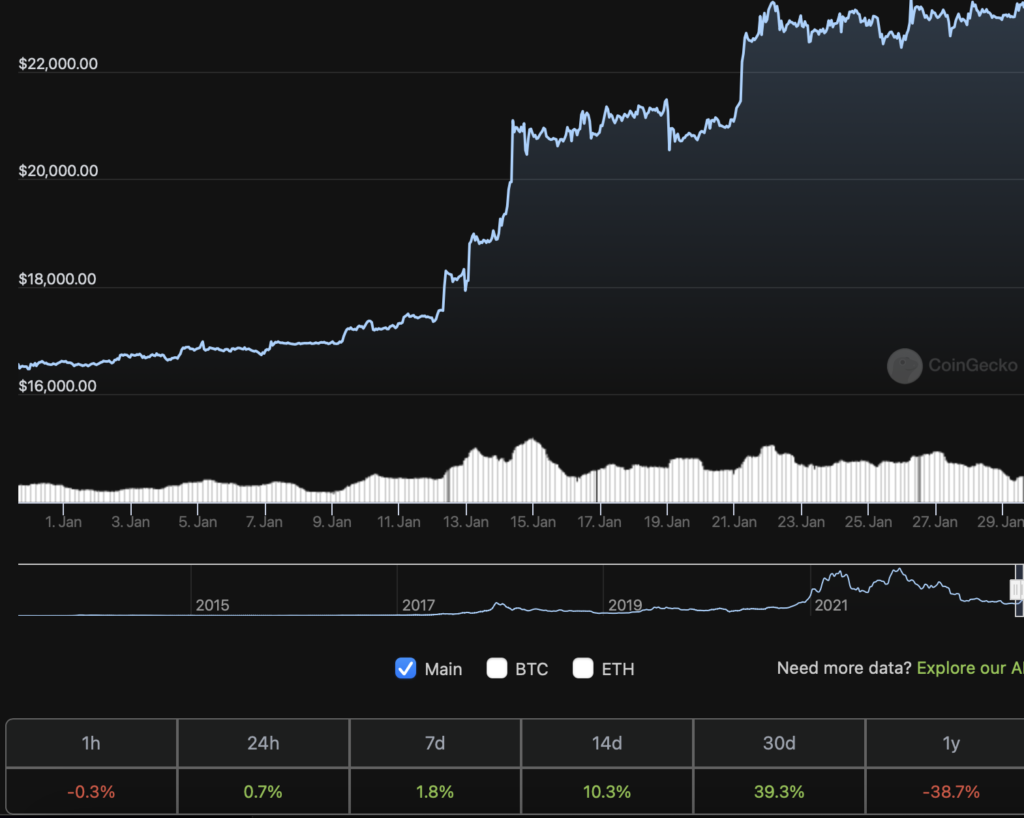Click the 1h column header
The width and height of the screenshot is (1024, 818).
[x=91, y=743]
